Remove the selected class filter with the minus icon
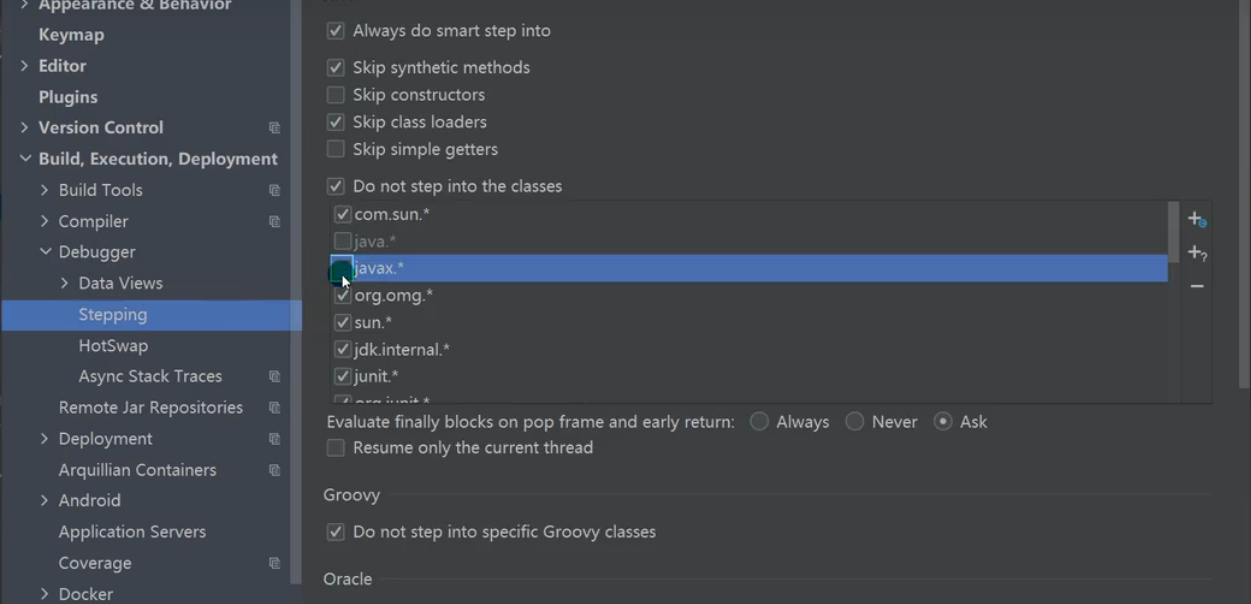Screen dimensions: 1251x604 tap(1196, 286)
